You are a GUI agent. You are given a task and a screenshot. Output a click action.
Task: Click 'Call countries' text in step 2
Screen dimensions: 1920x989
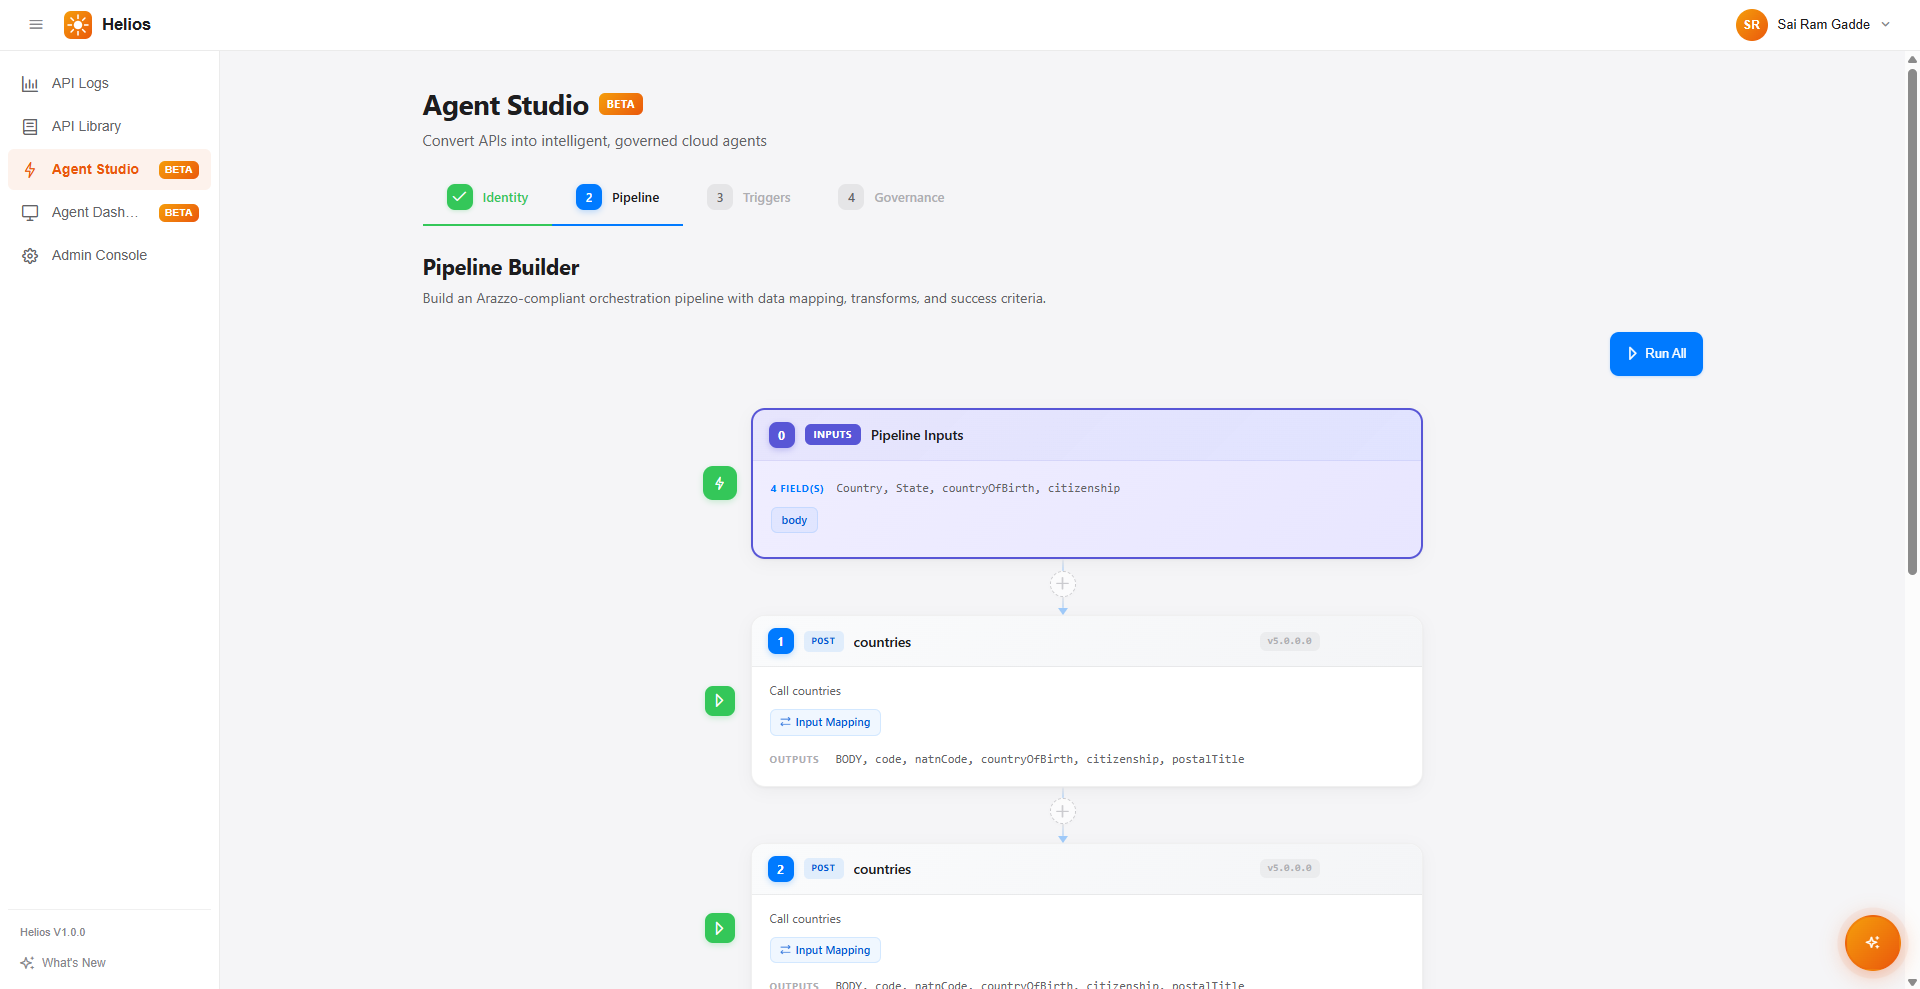click(x=805, y=919)
